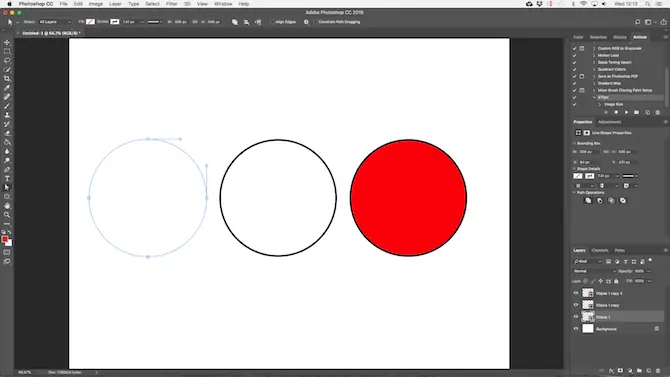The width and height of the screenshot is (670, 377).
Task: Toggle the Align Edges checkbox
Action: point(272,22)
